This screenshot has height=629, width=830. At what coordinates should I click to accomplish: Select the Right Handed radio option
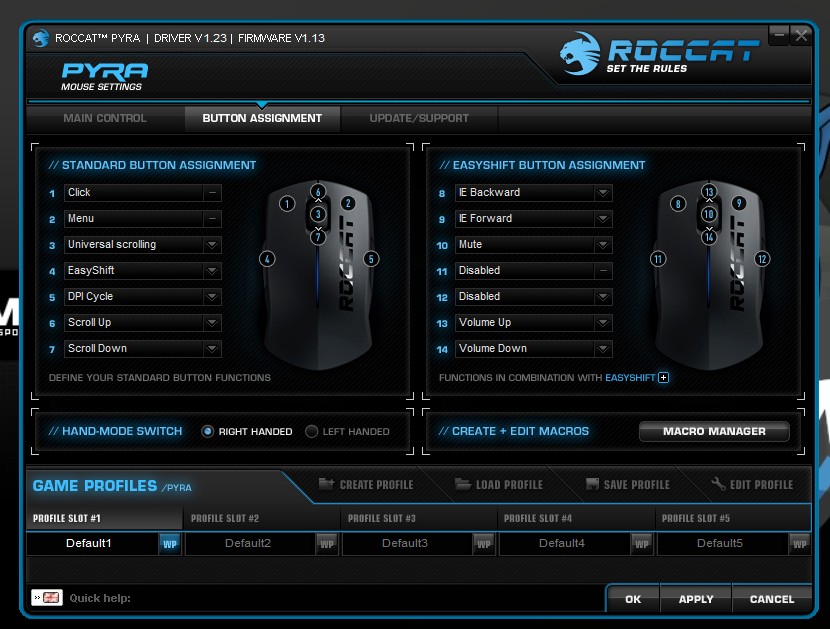coord(208,432)
